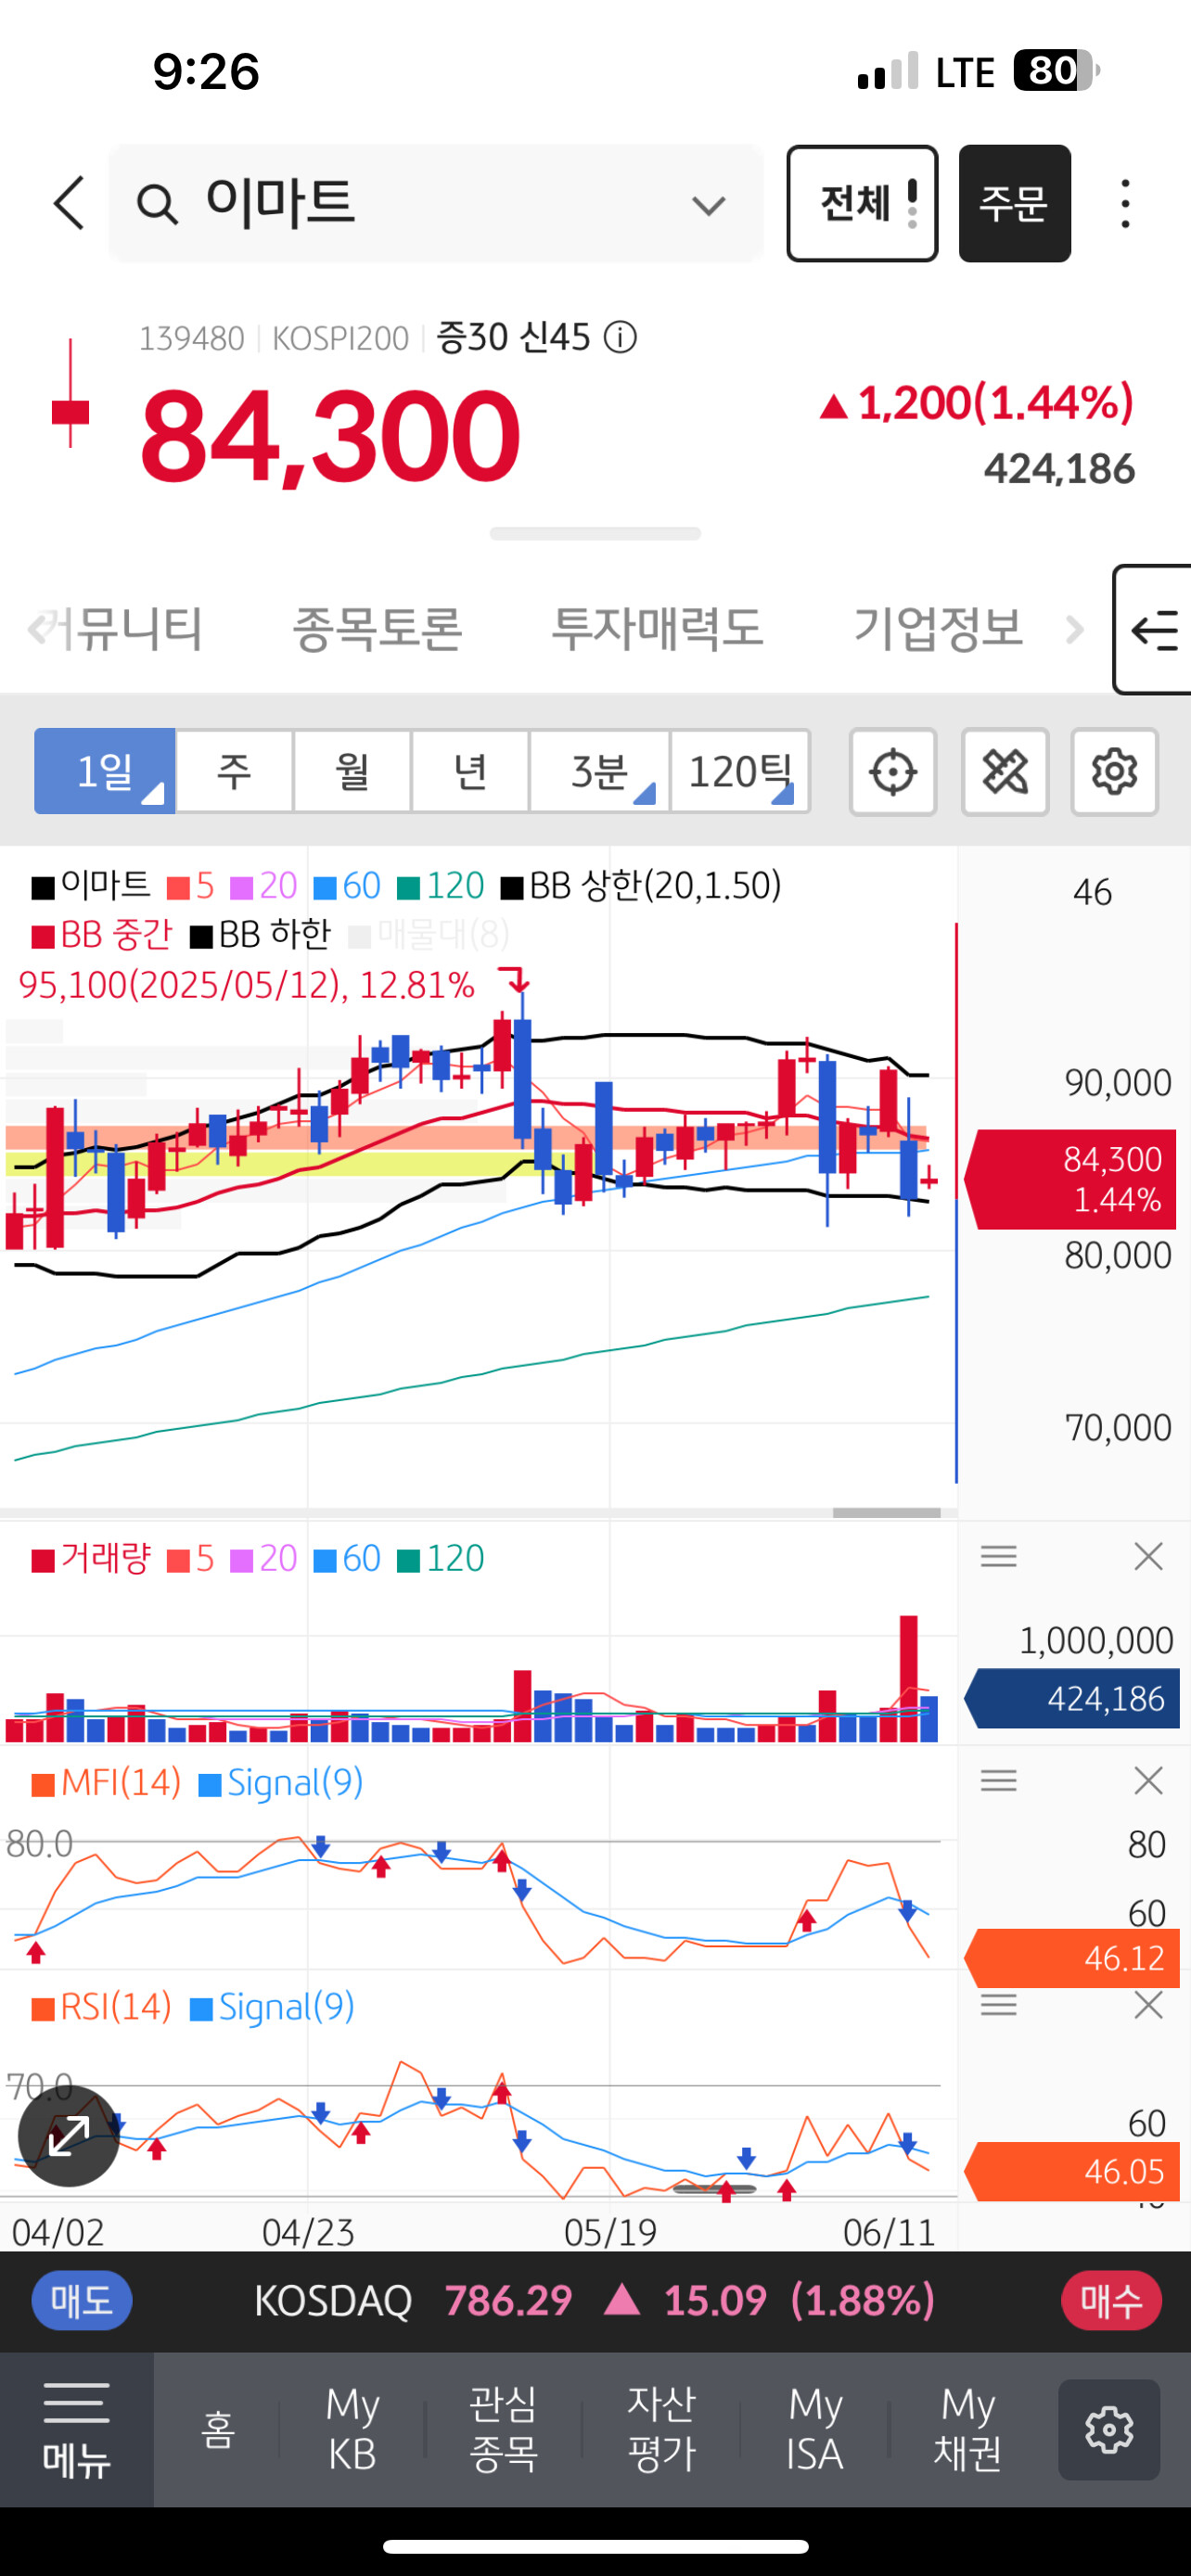Close the MFI(14) indicator panel
This screenshot has width=1191, height=2576.
[x=1148, y=1781]
